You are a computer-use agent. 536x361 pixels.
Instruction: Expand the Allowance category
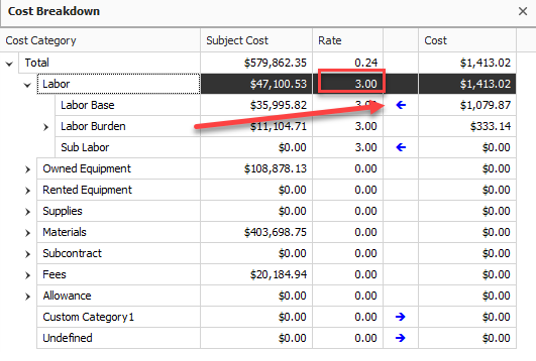[27, 296]
